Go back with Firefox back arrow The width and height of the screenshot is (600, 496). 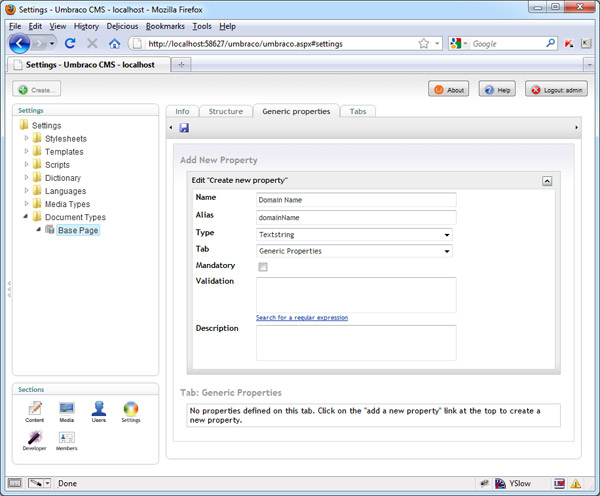point(19,43)
